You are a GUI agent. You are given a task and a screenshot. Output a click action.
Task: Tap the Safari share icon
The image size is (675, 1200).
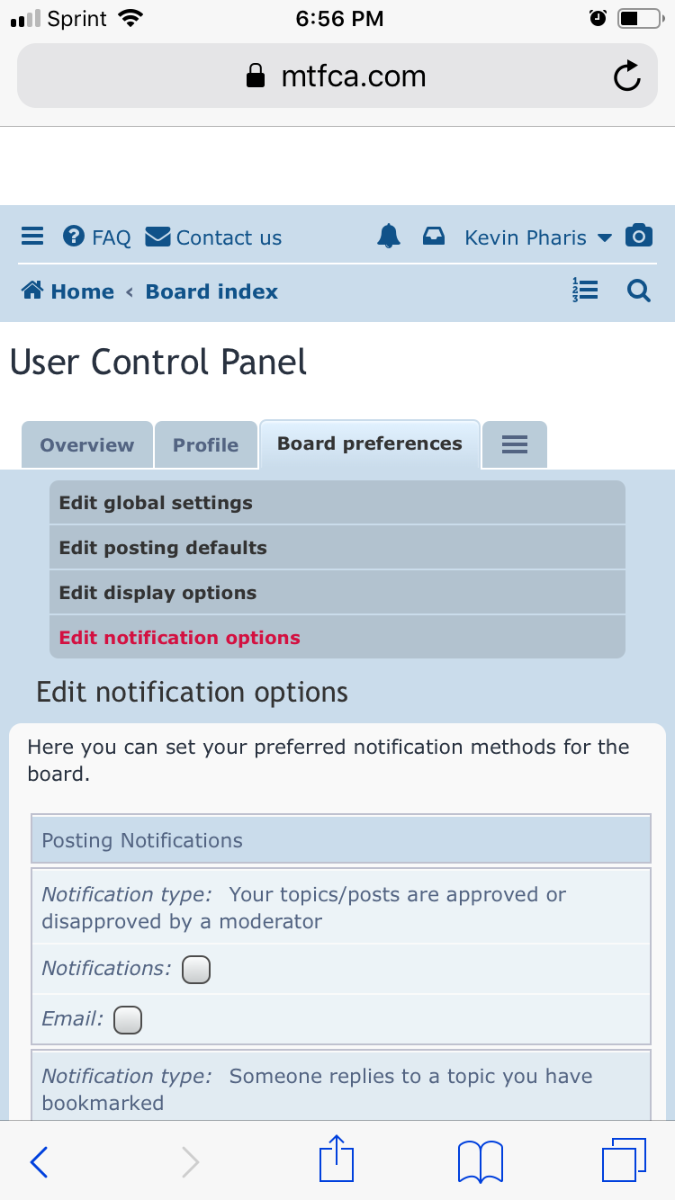point(337,1162)
